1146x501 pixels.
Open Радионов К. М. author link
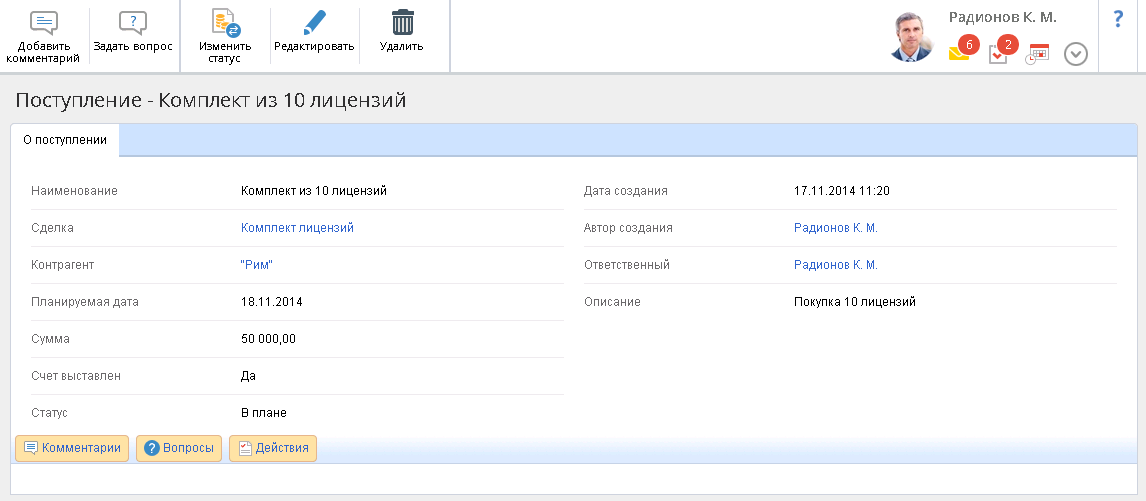835,228
